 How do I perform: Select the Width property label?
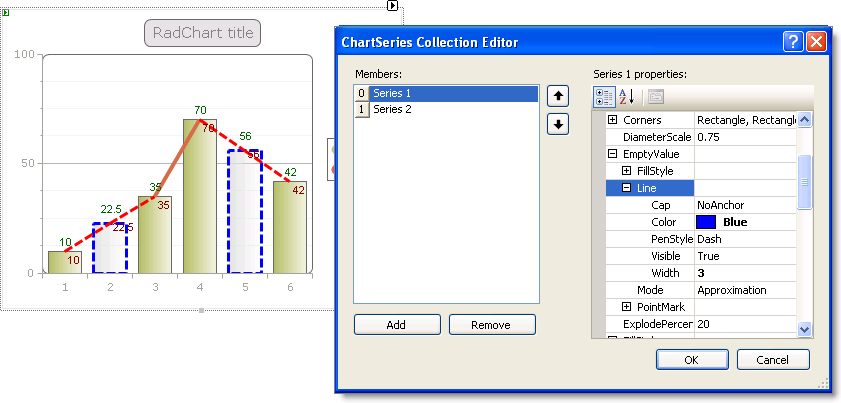665,273
